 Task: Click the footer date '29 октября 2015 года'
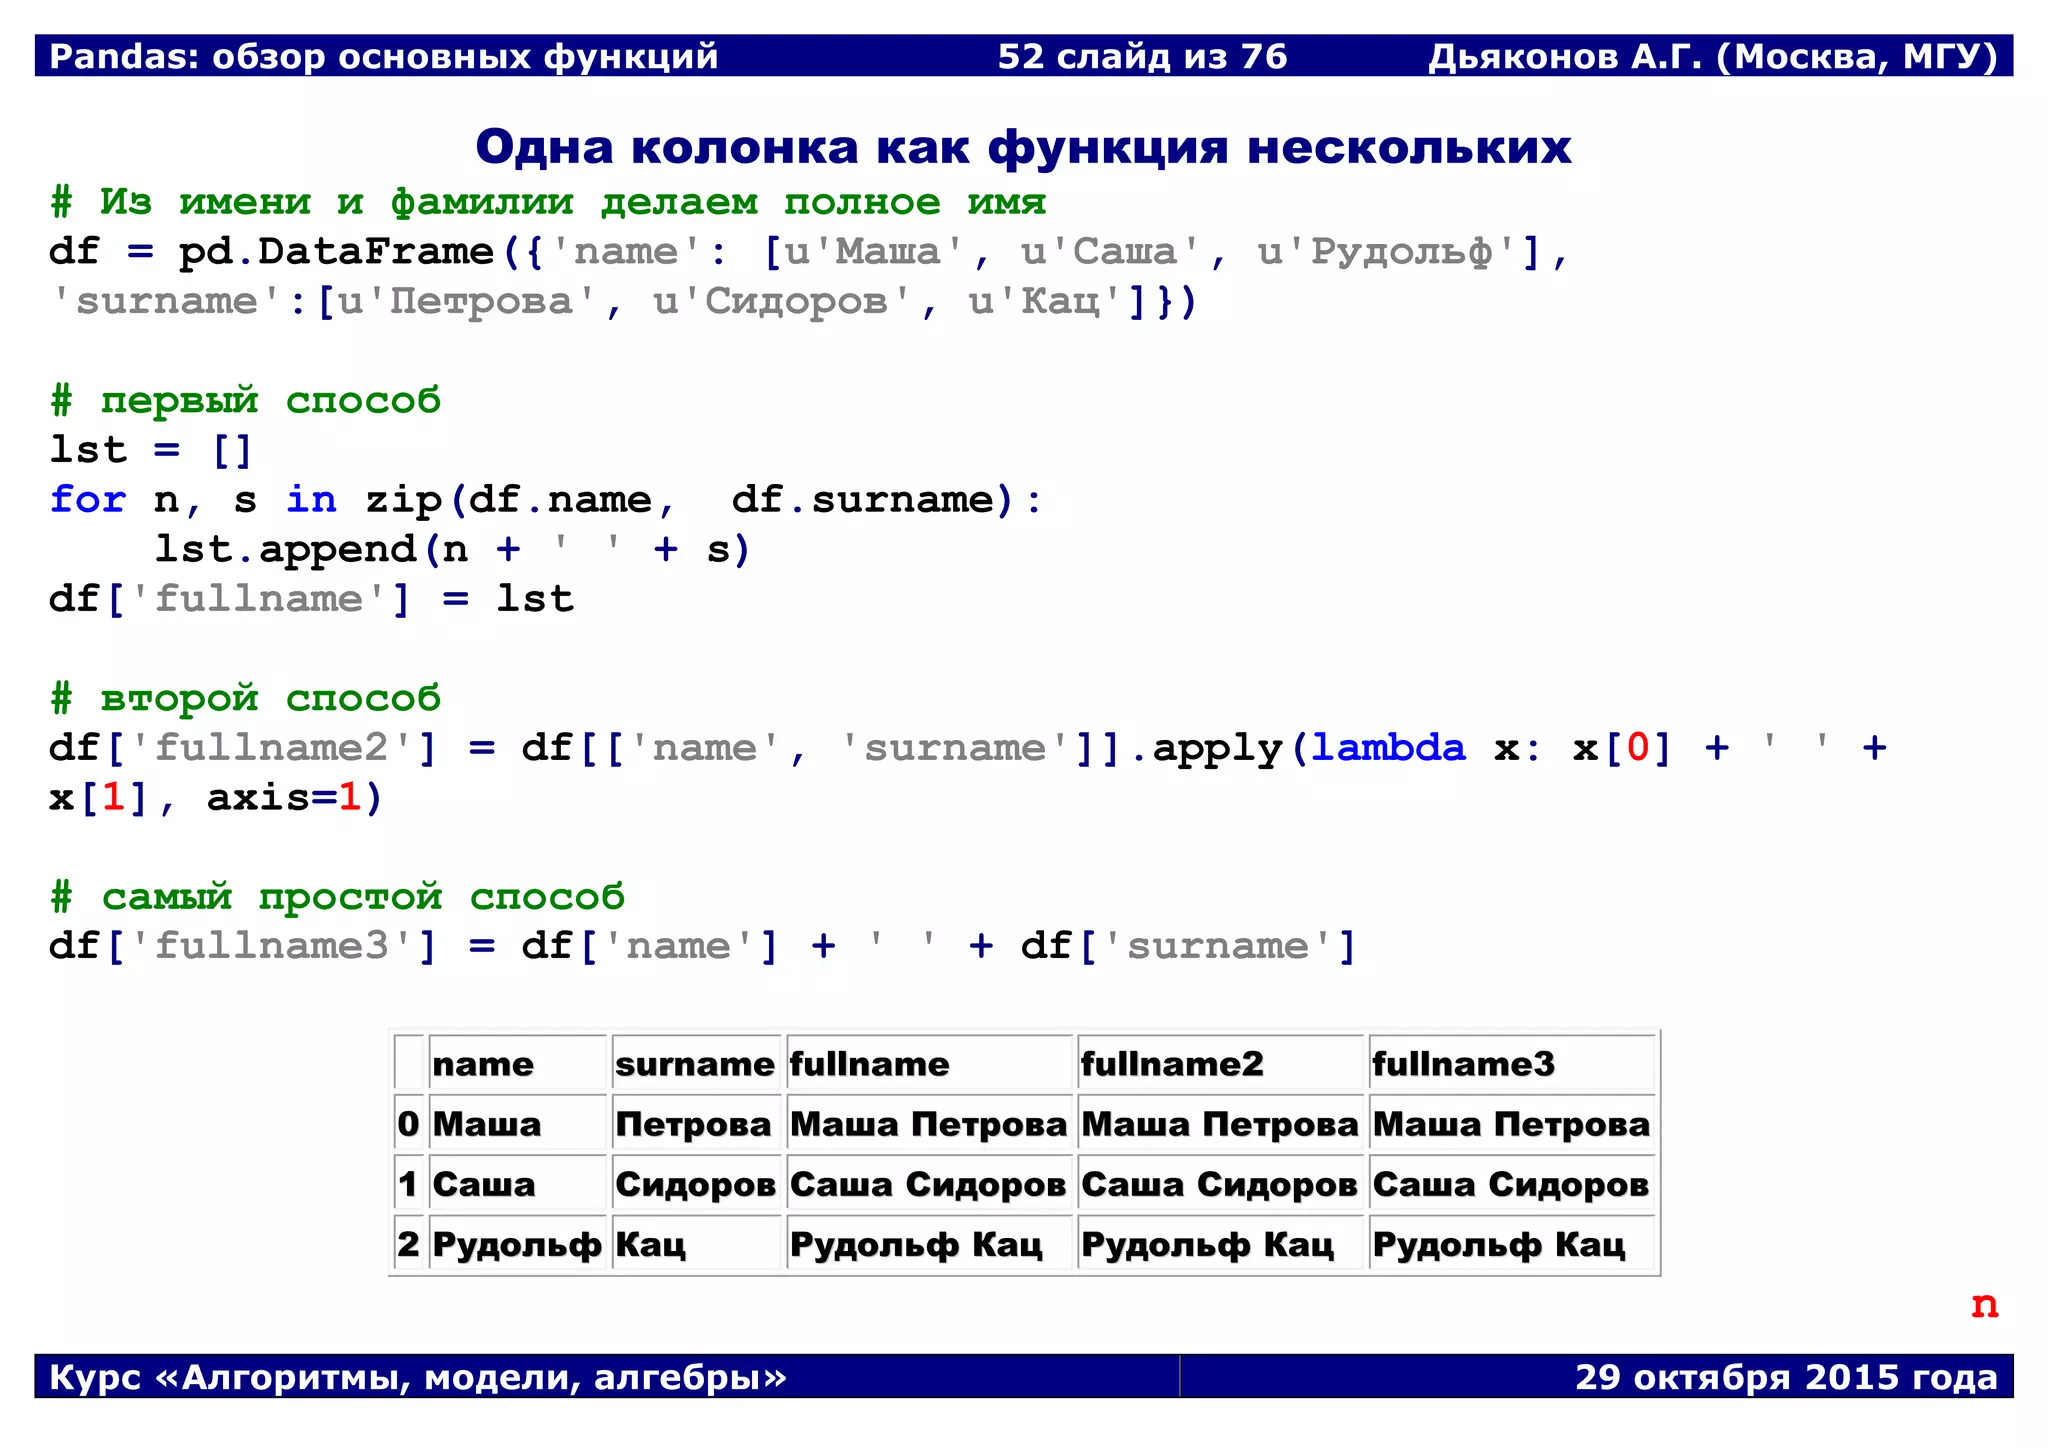point(1786,1377)
